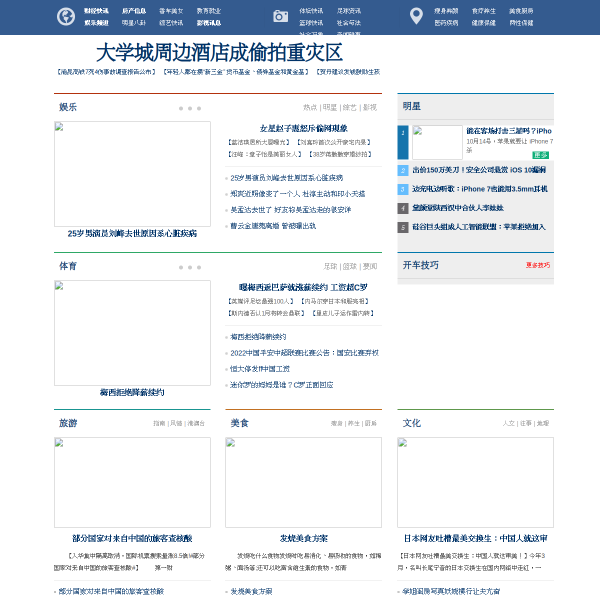Open 日本网友吐槽最美交换生 article title
The height and width of the screenshot is (600, 600).
click(x=476, y=538)
